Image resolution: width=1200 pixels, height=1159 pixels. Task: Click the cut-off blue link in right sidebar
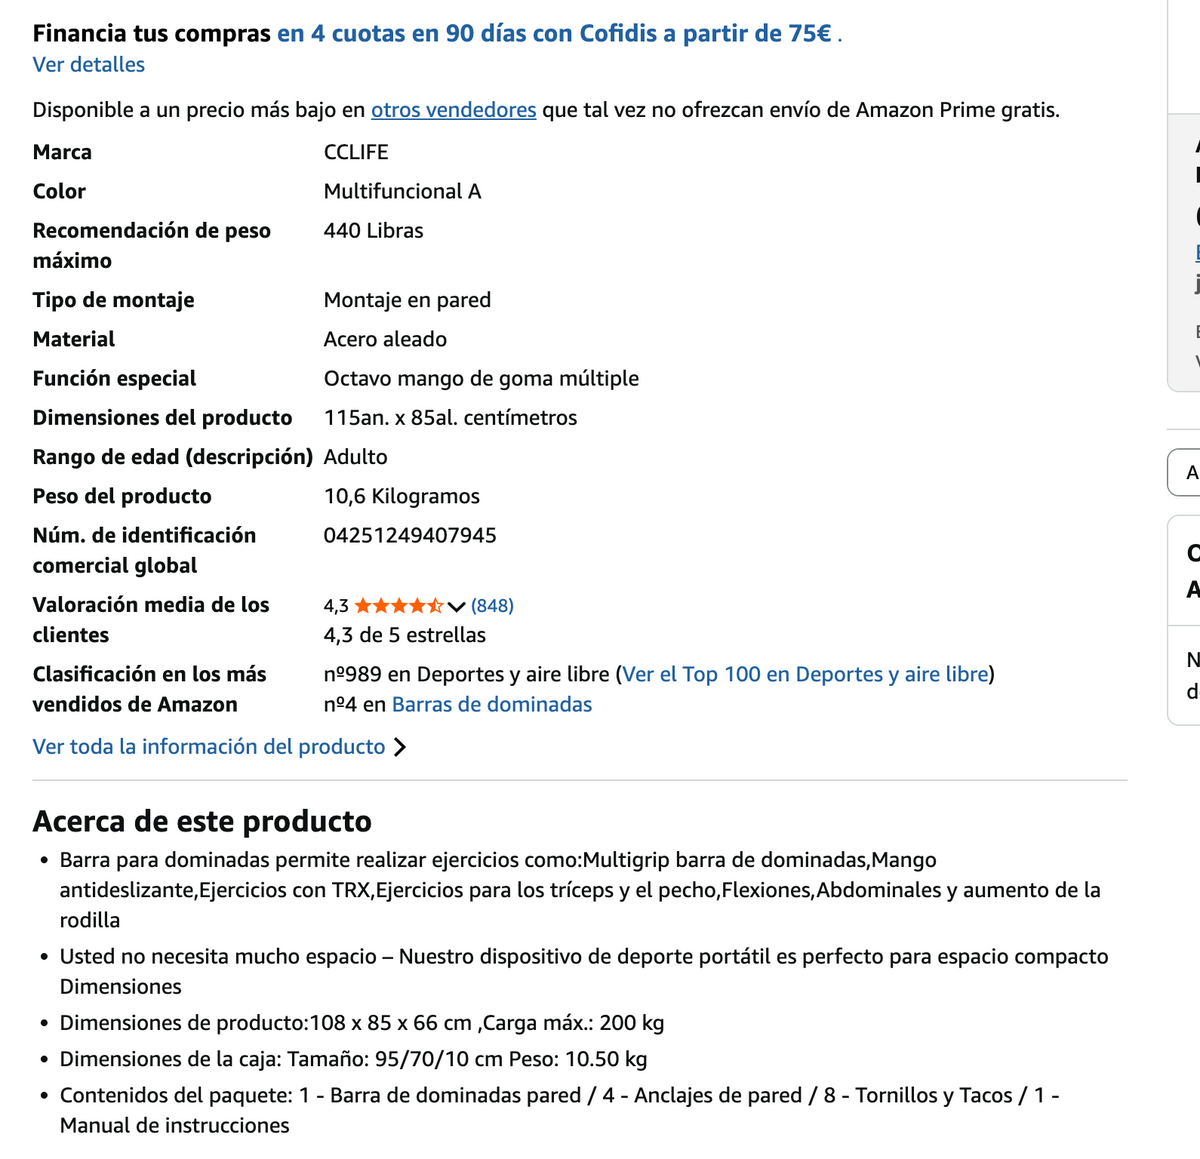click(1197, 253)
